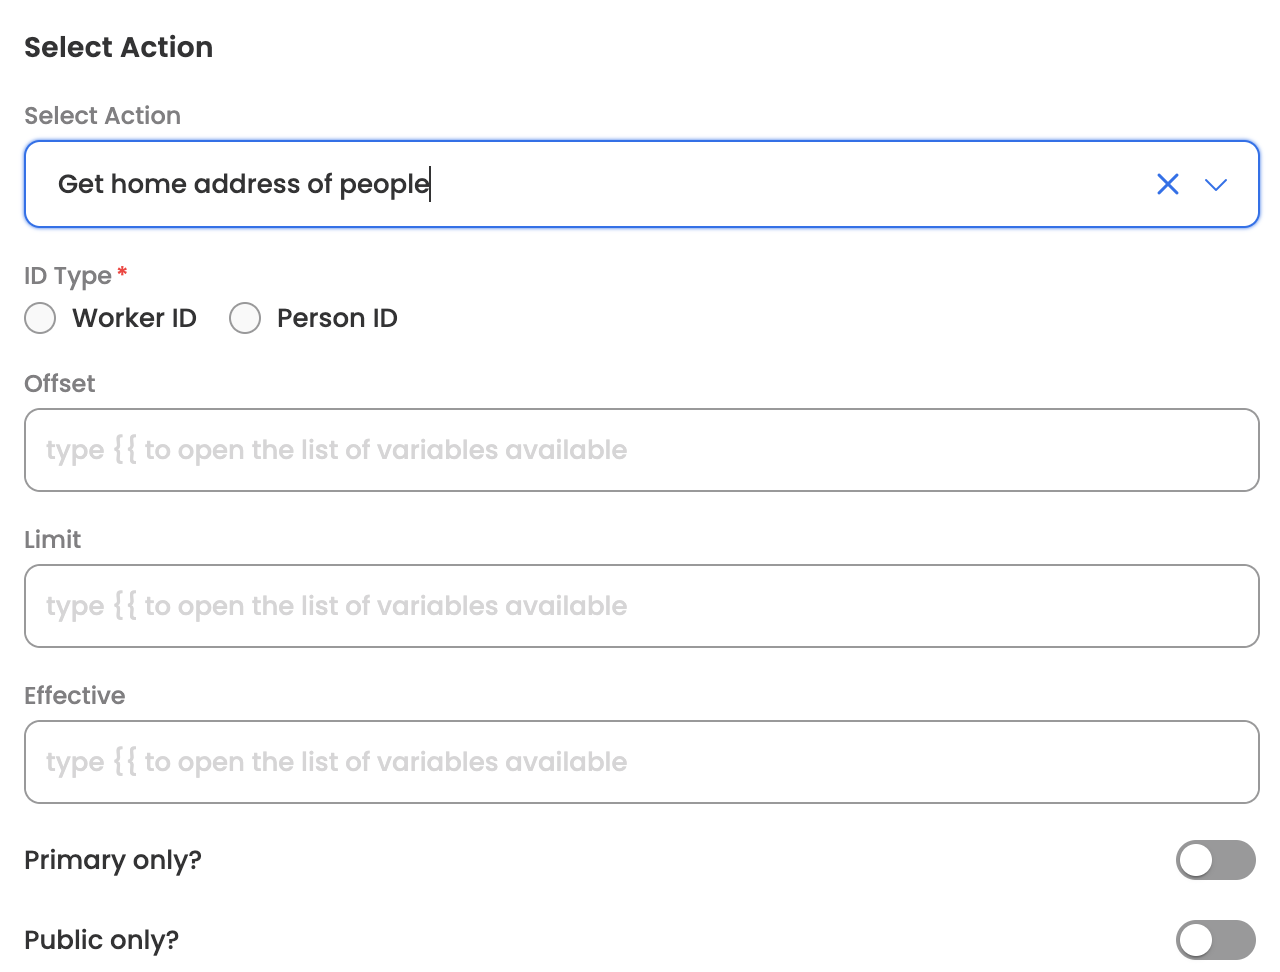Click the Limit field label
This screenshot has width=1280, height=972.
[x=52, y=540]
